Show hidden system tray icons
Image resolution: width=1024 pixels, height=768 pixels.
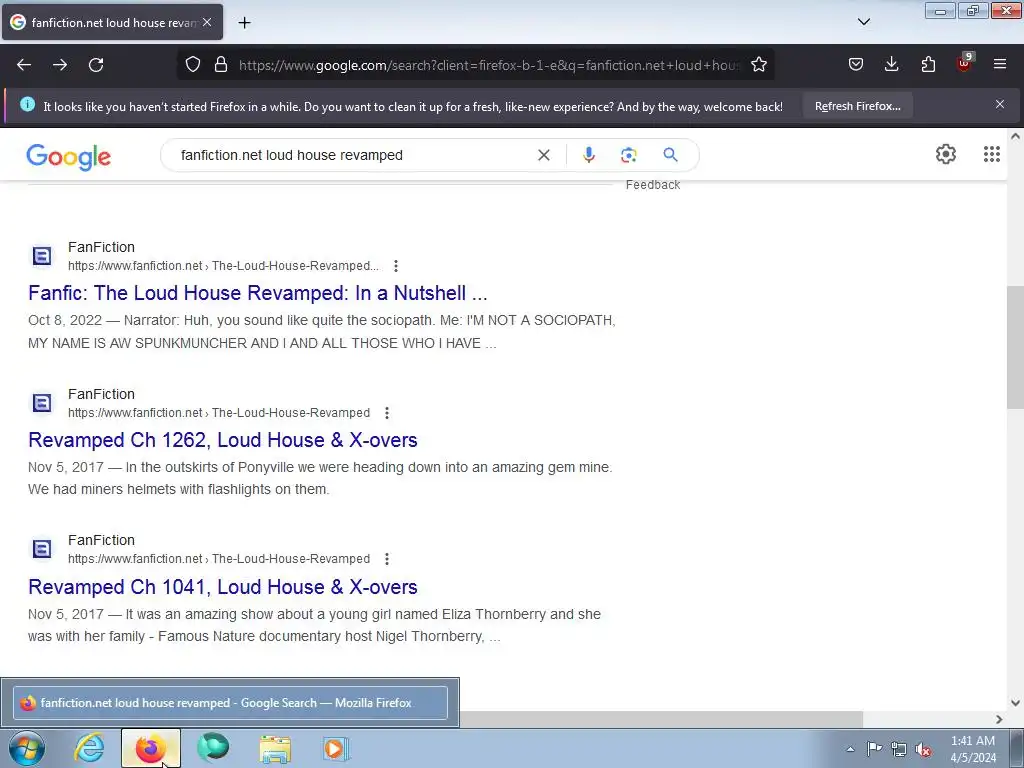[850, 749]
